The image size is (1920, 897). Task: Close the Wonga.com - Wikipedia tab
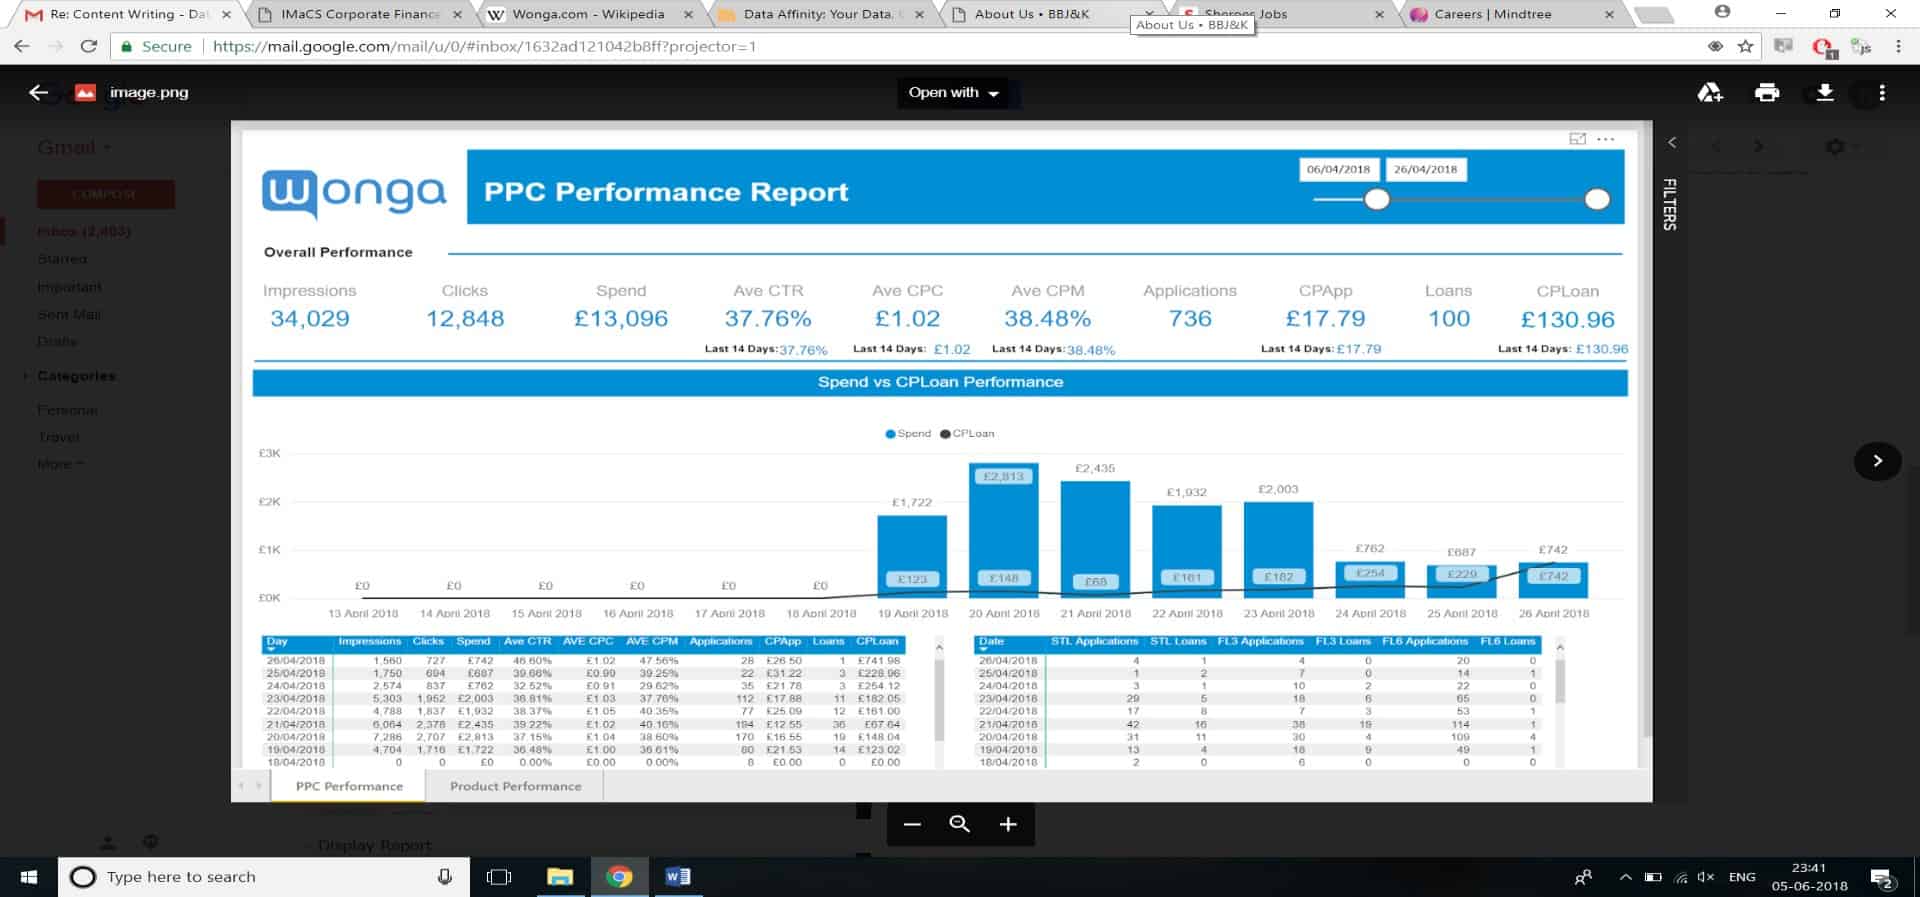click(688, 15)
